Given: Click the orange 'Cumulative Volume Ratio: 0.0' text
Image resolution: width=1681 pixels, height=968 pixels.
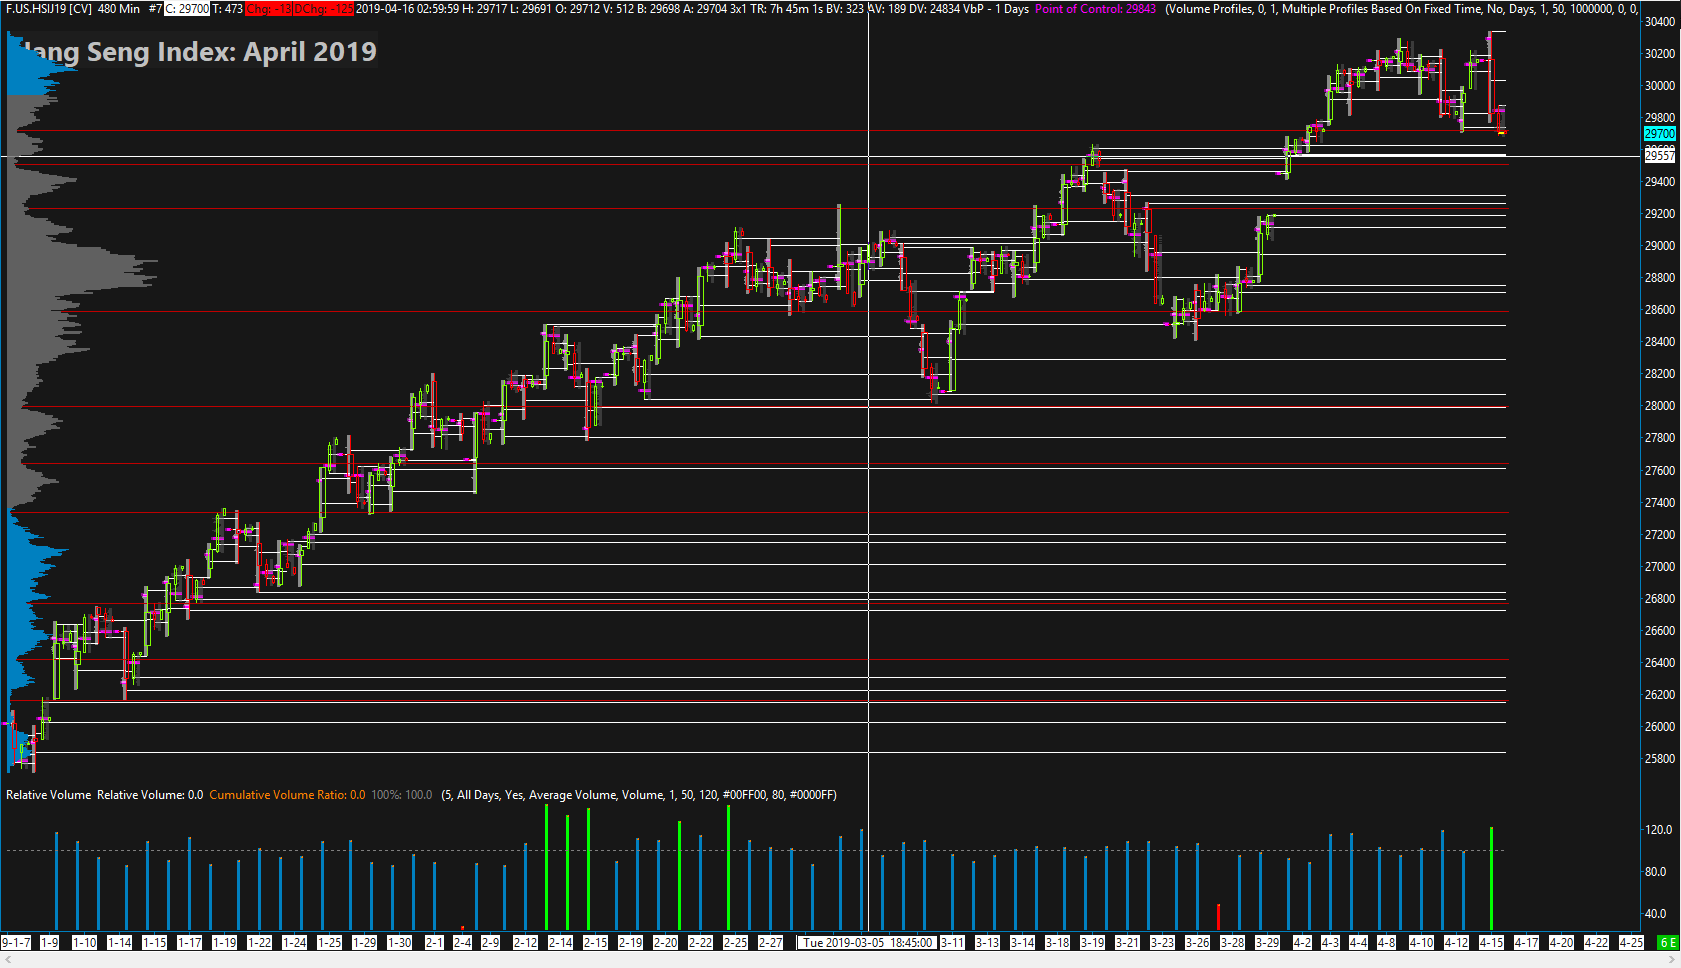Looking at the screenshot, I should click(x=287, y=795).
